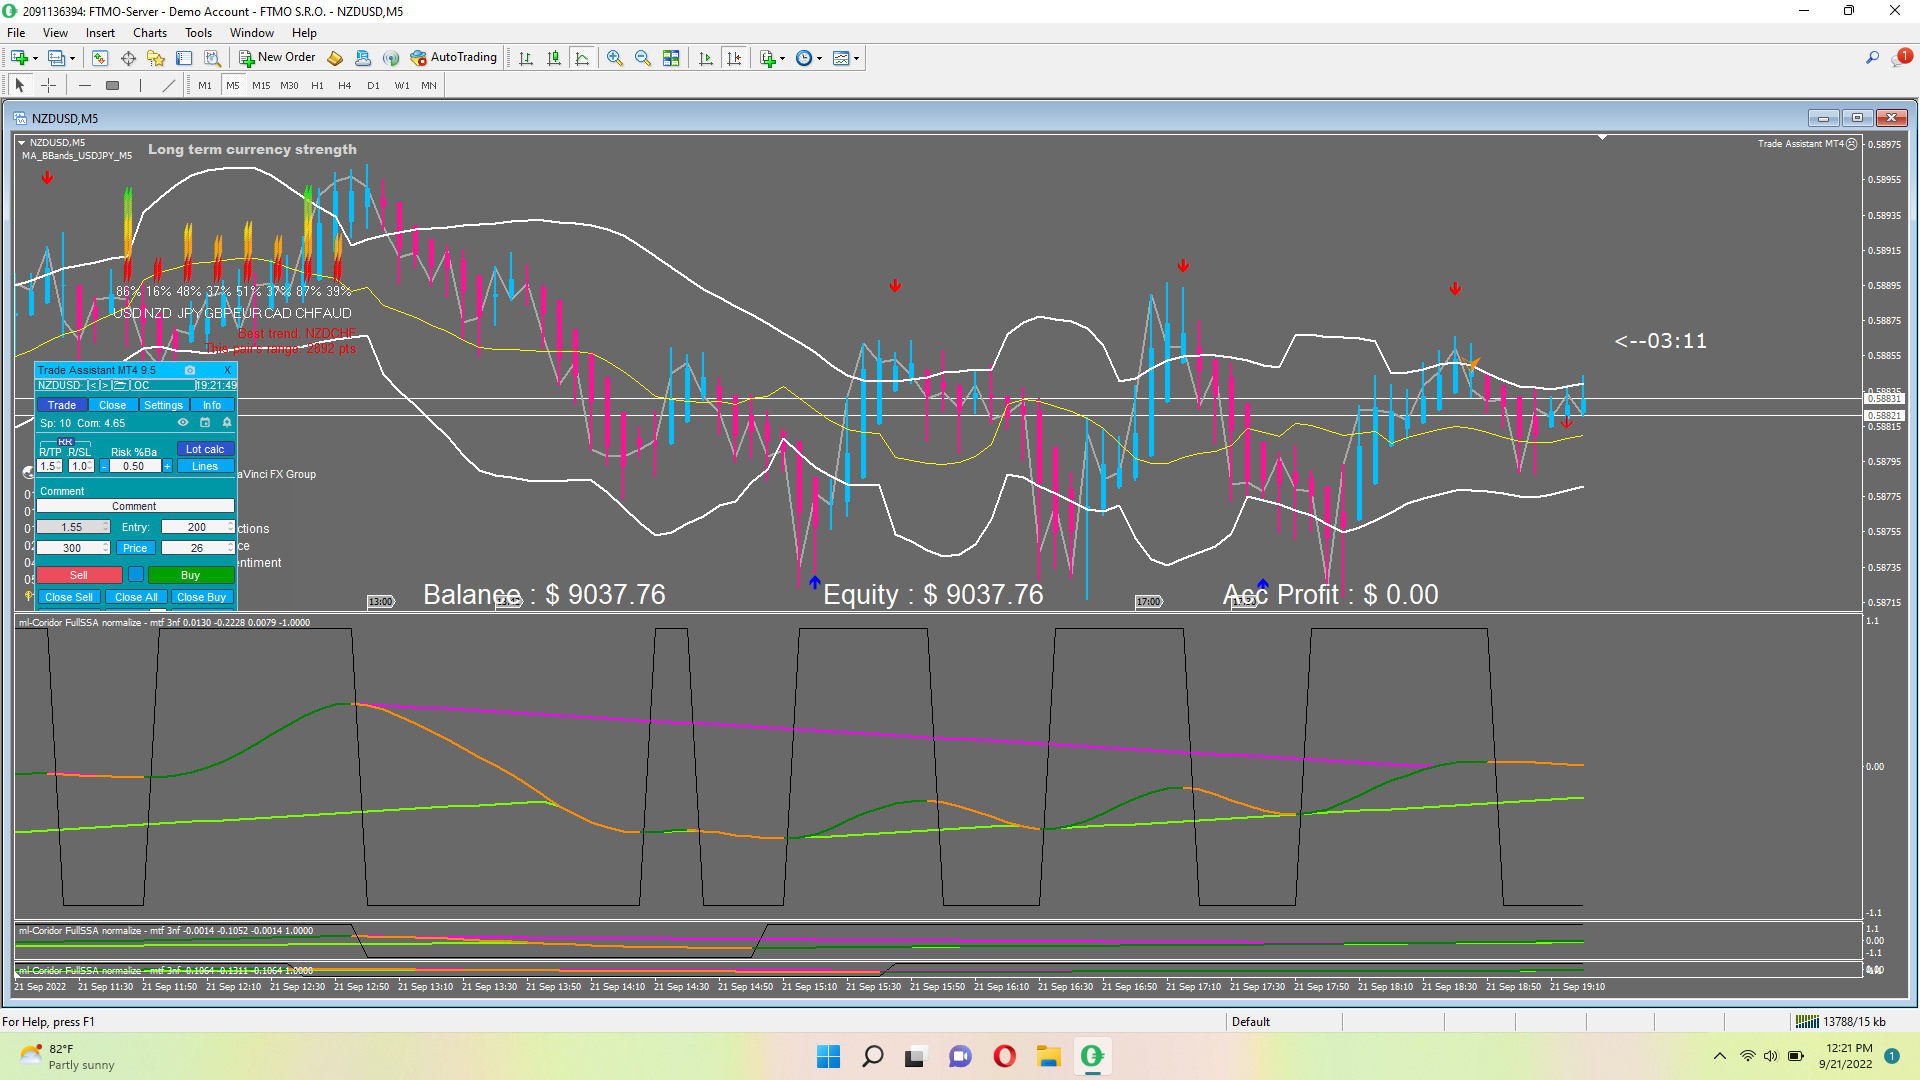Expand the Templates dropdown arrow in toolbar

tap(856, 58)
